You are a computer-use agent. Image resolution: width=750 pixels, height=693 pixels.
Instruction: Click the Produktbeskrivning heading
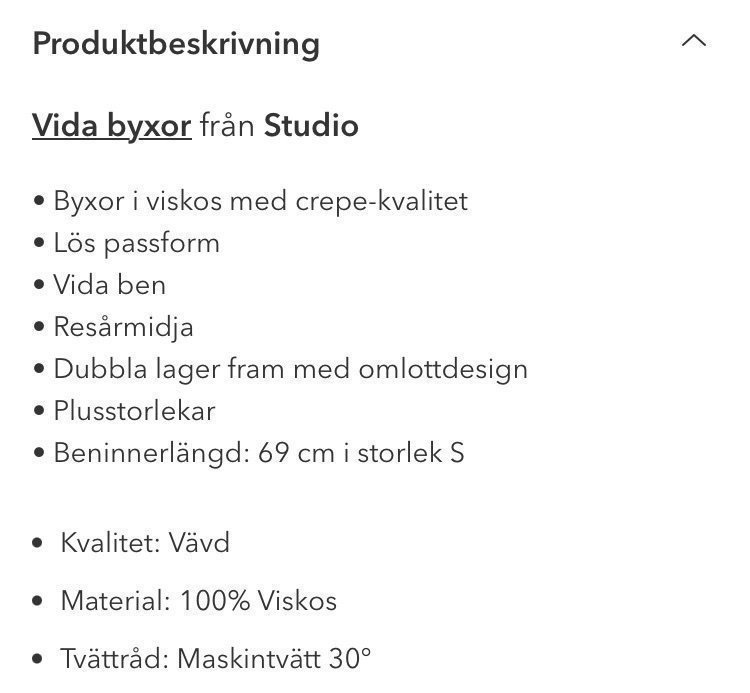(x=176, y=44)
